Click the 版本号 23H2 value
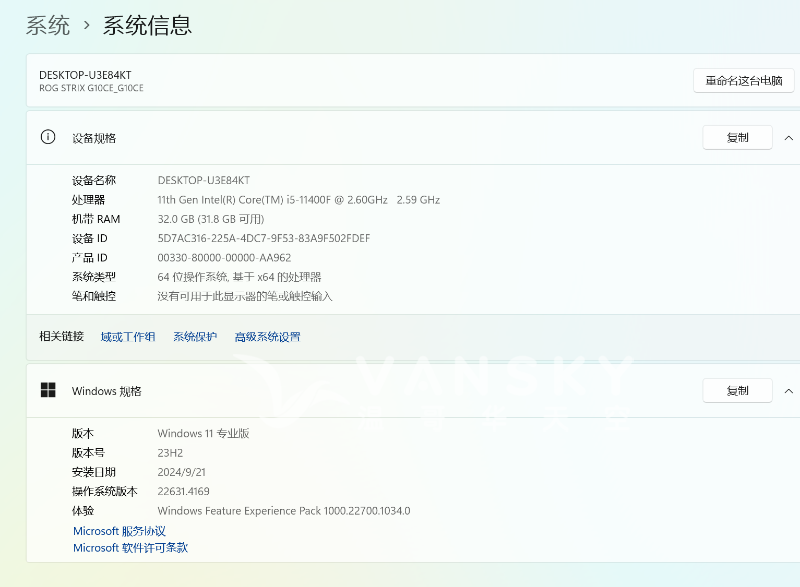 tap(171, 452)
